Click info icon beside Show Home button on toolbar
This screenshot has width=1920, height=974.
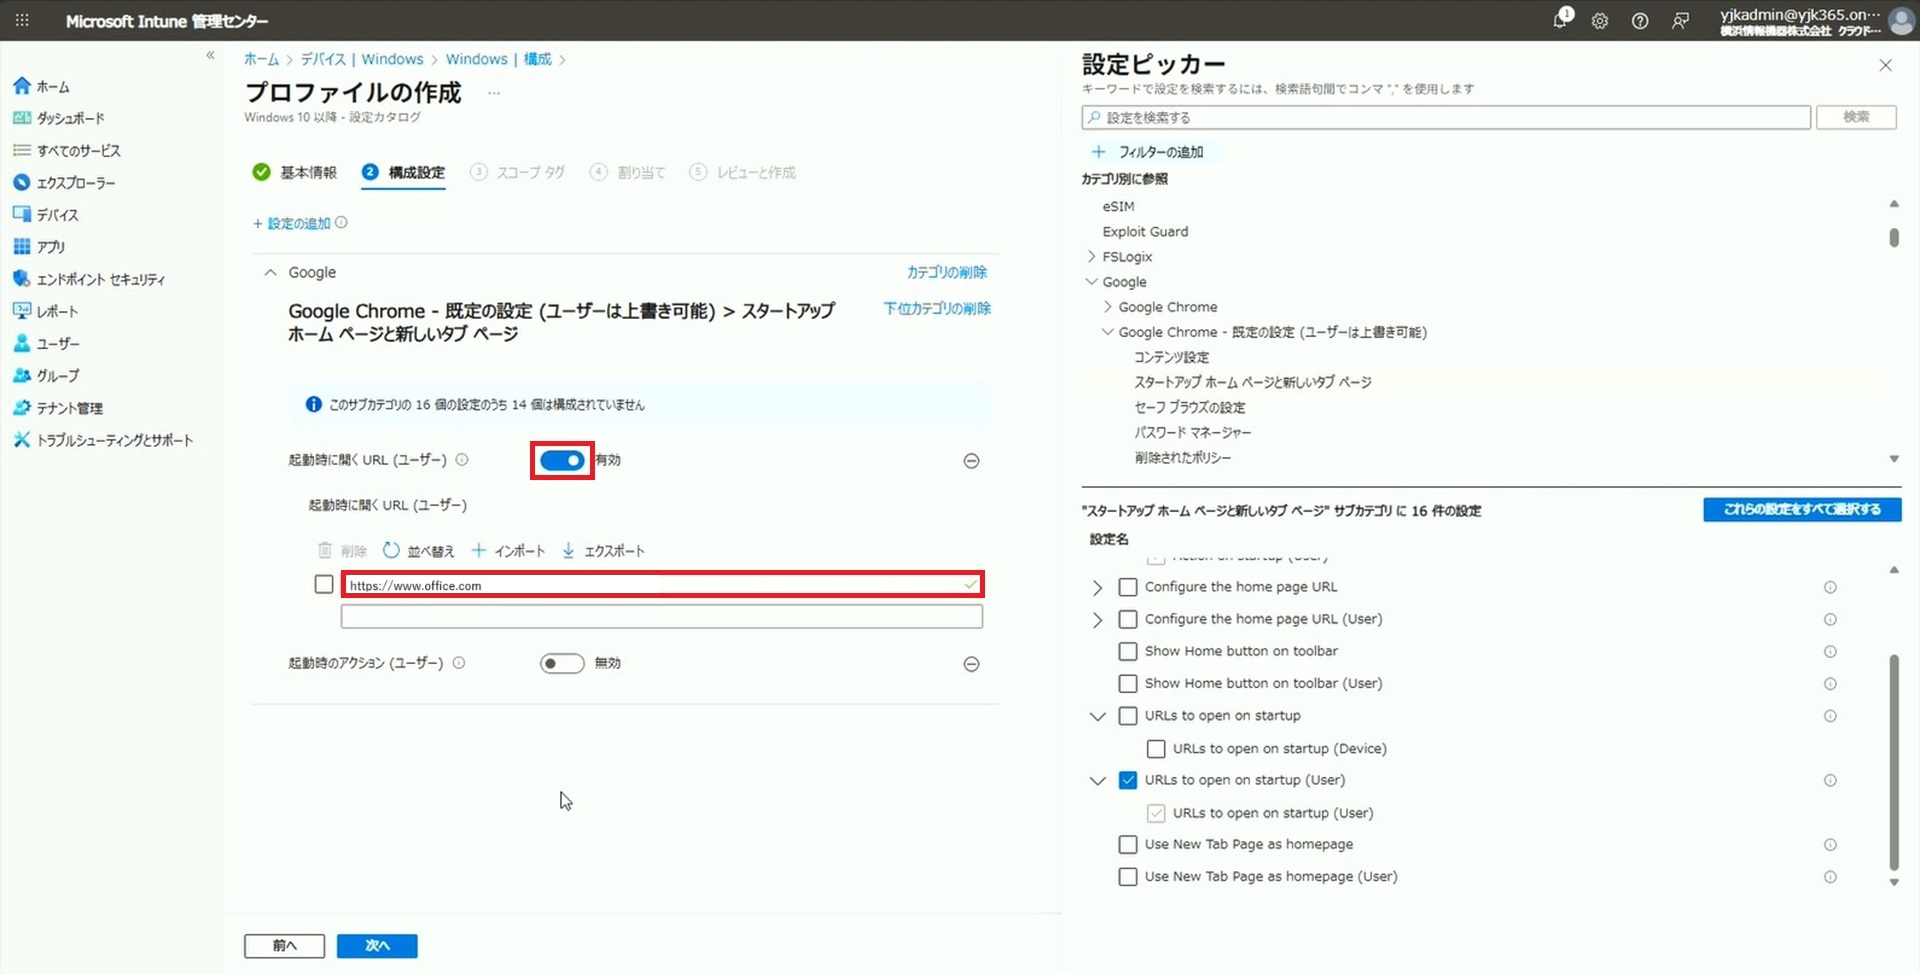1830,652
